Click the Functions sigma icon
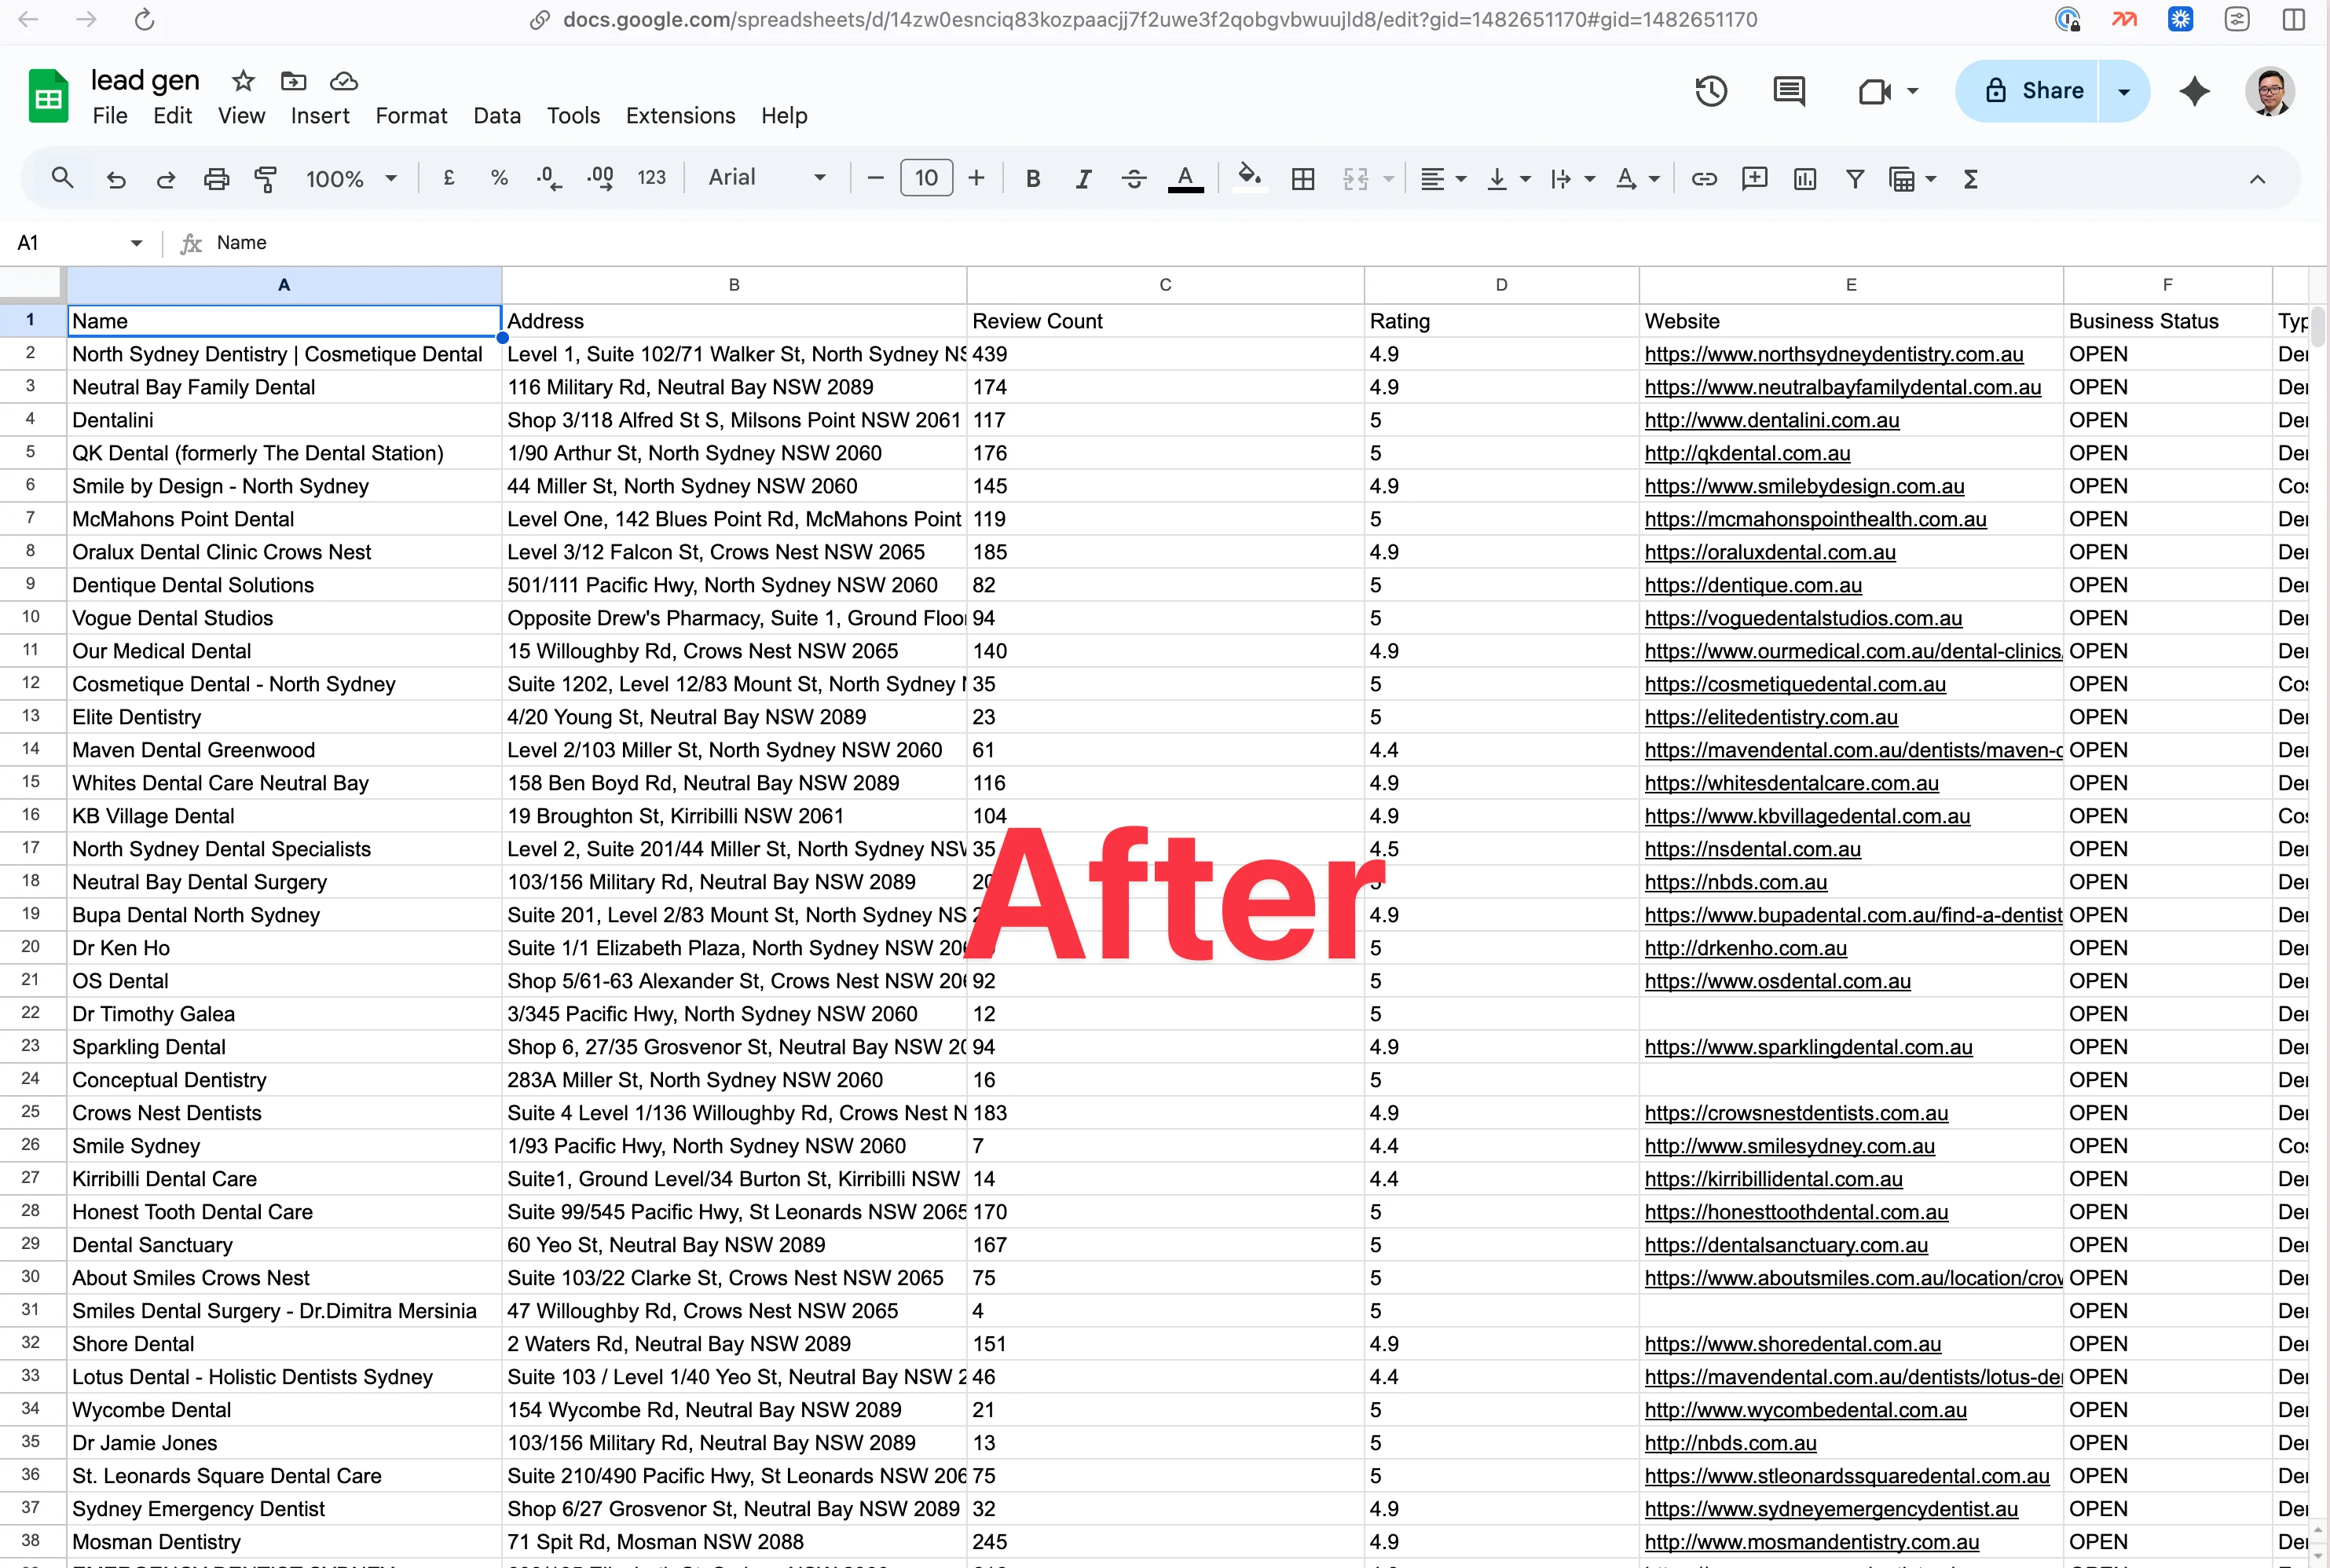Viewport: 2330px width, 1568px height. [x=1971, y=179]
